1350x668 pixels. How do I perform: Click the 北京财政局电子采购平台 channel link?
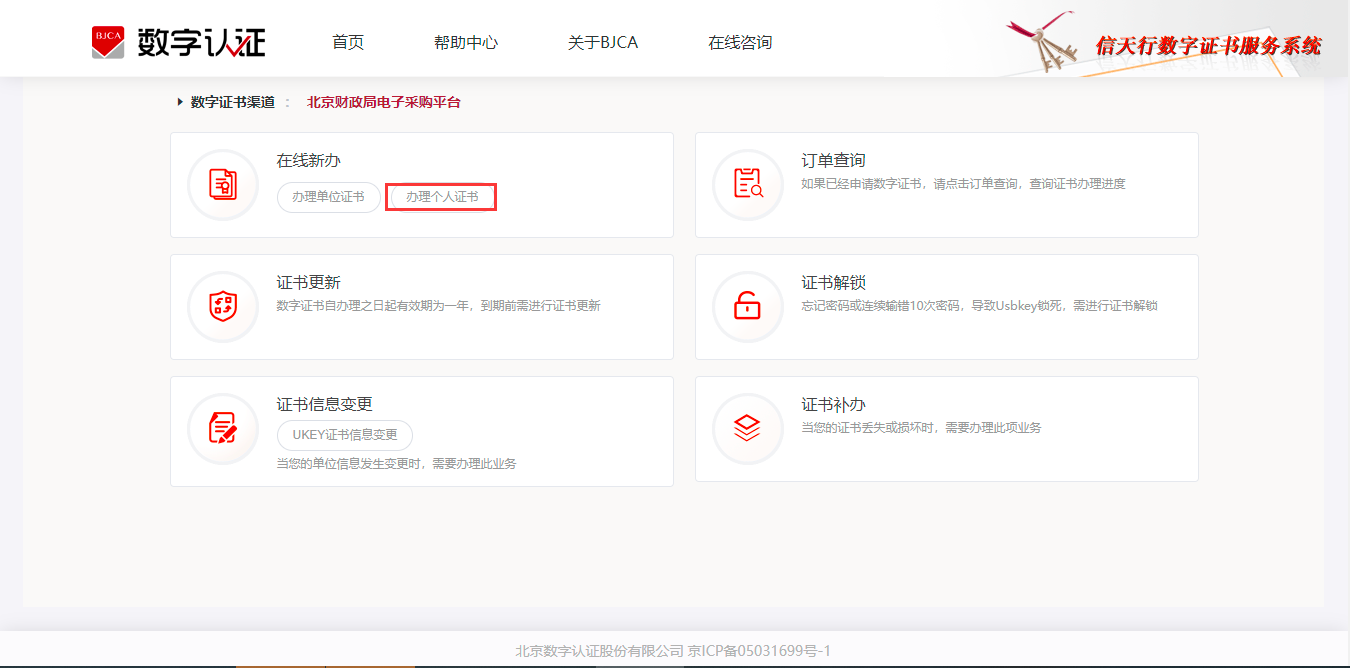click(x=384, y=102)
